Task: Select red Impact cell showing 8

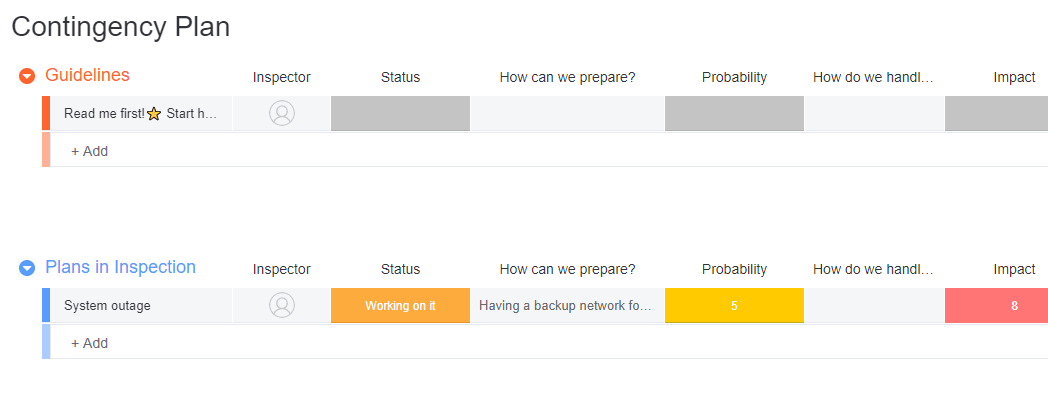Action: pyautogui.click(x=997, y=306)
